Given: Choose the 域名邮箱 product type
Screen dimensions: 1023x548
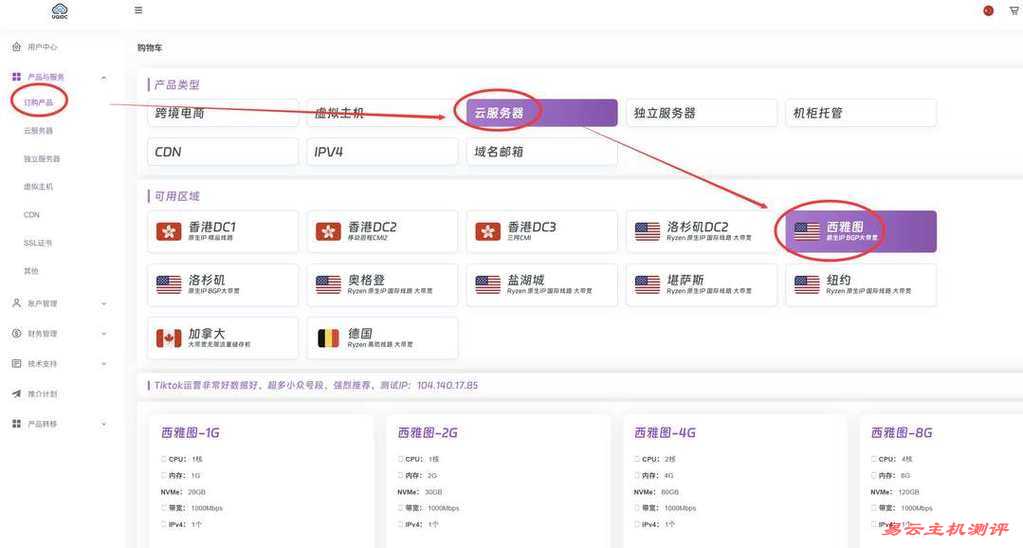Looking at the screenshot, I should tap(542, 151).
